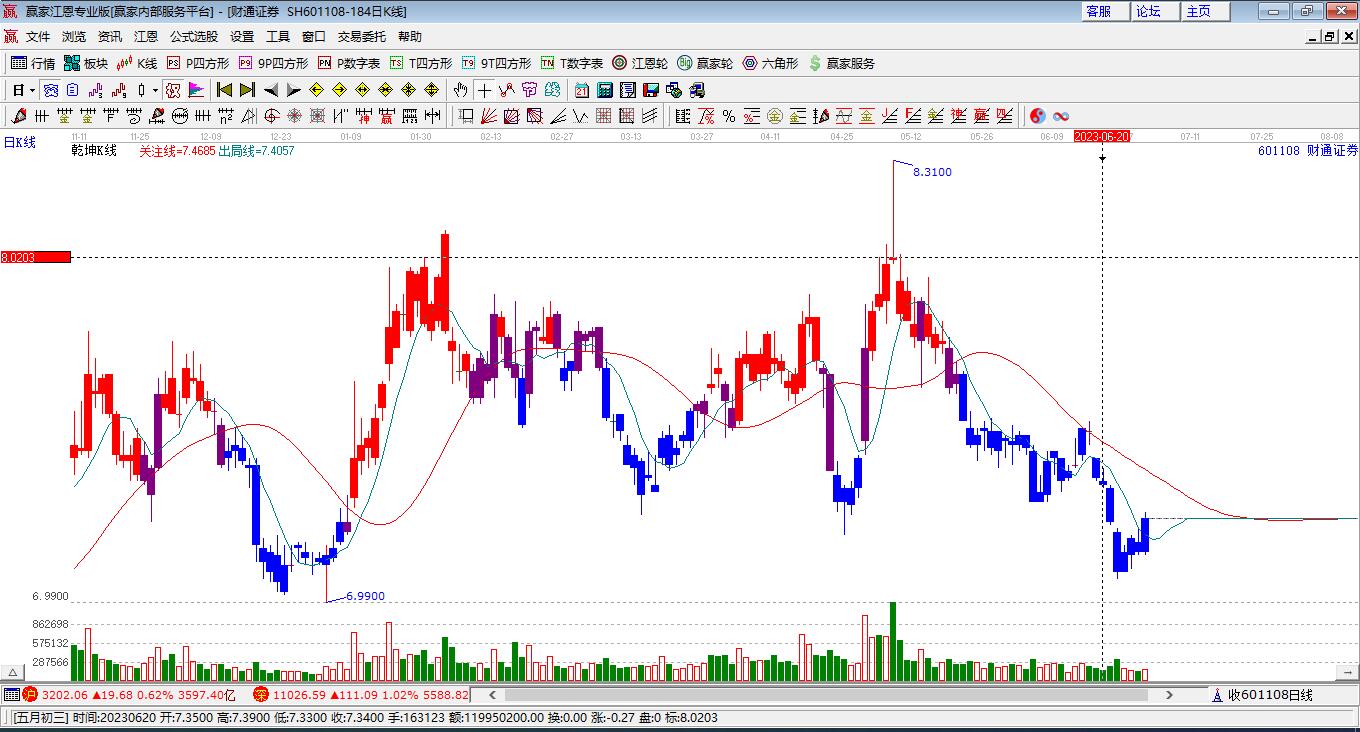Click the status bar grid icon

tap(11, 695)
